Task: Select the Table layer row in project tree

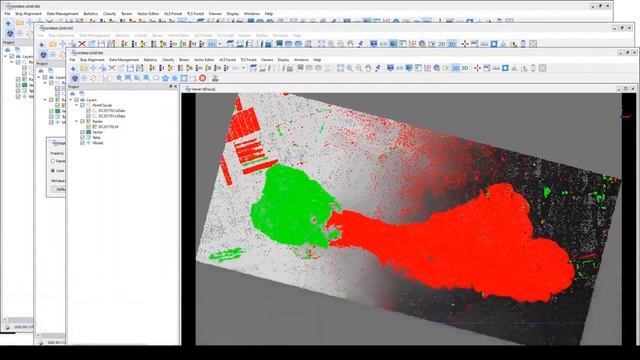Action: coord(96,138)
